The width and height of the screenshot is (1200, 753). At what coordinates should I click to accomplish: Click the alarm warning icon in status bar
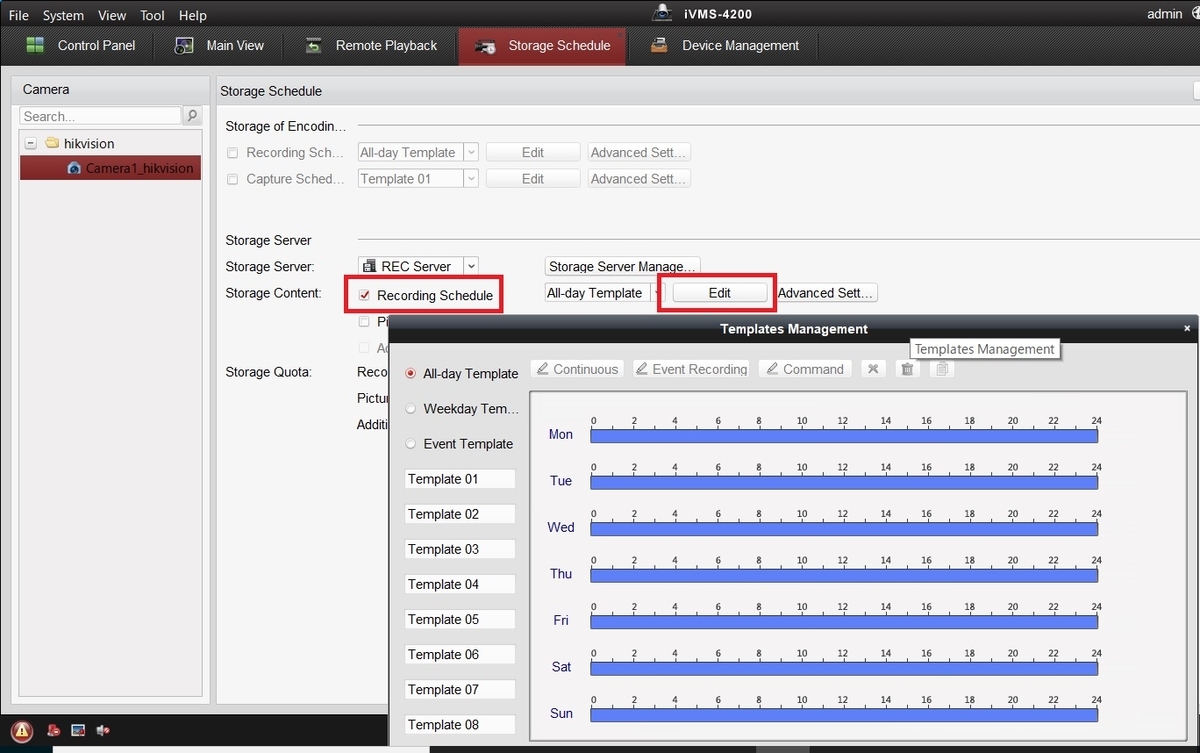tap(22, 731)
